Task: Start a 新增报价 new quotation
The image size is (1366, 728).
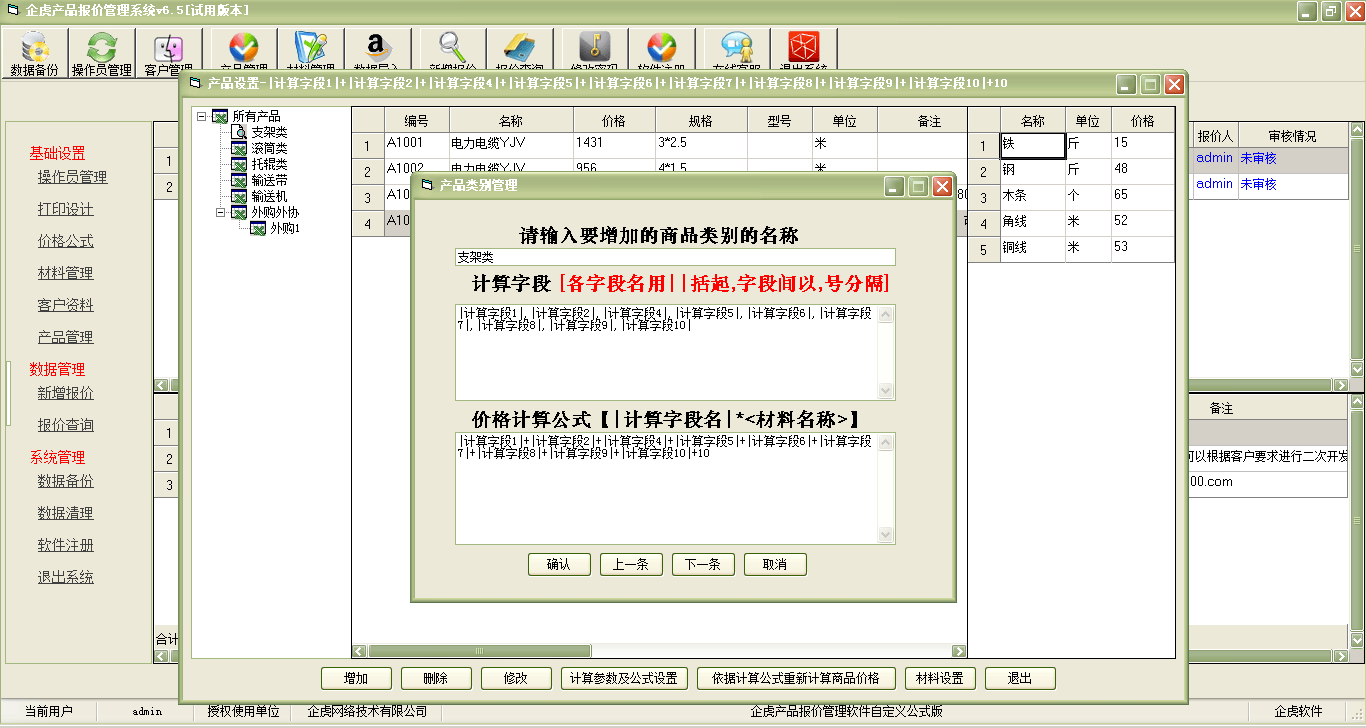Action: click(450, 50)
